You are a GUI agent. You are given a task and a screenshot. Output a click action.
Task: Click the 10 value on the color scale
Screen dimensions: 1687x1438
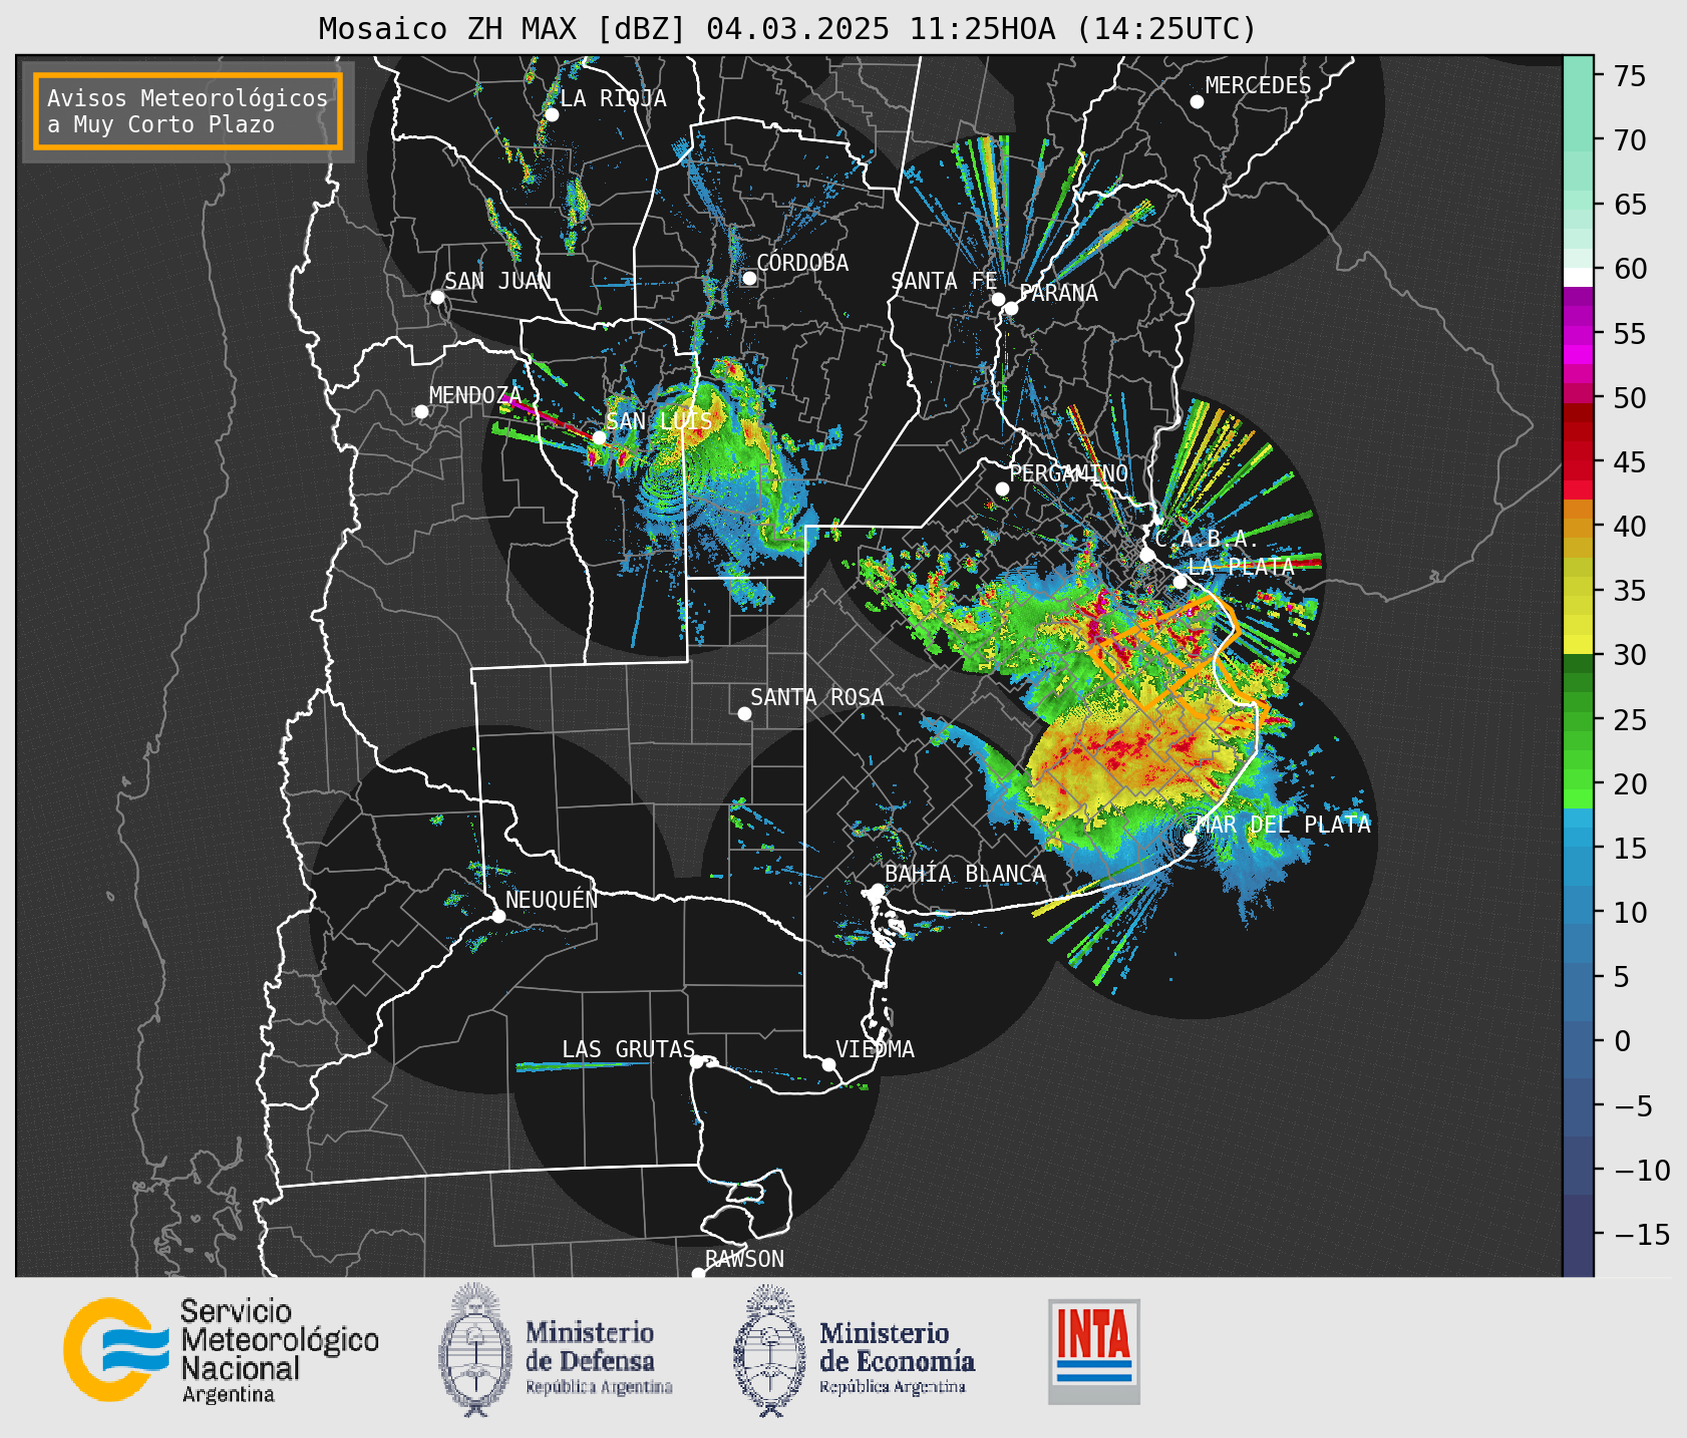pyautogui.click(x=1630, y=913)
